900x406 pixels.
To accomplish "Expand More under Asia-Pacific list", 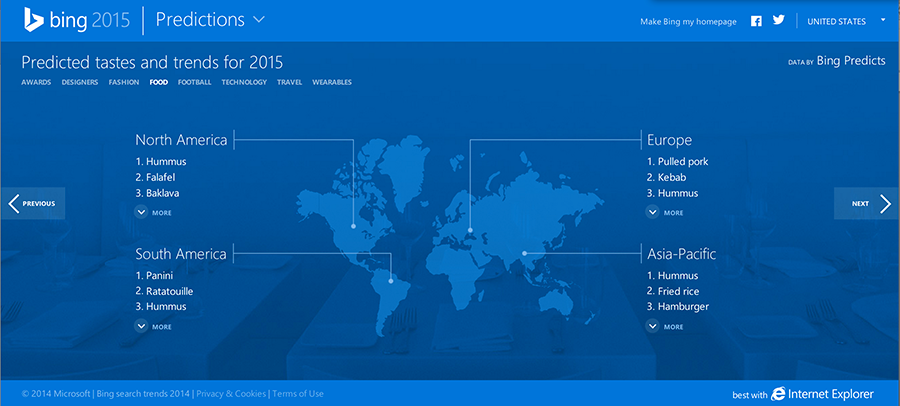I will click(665, 326).
